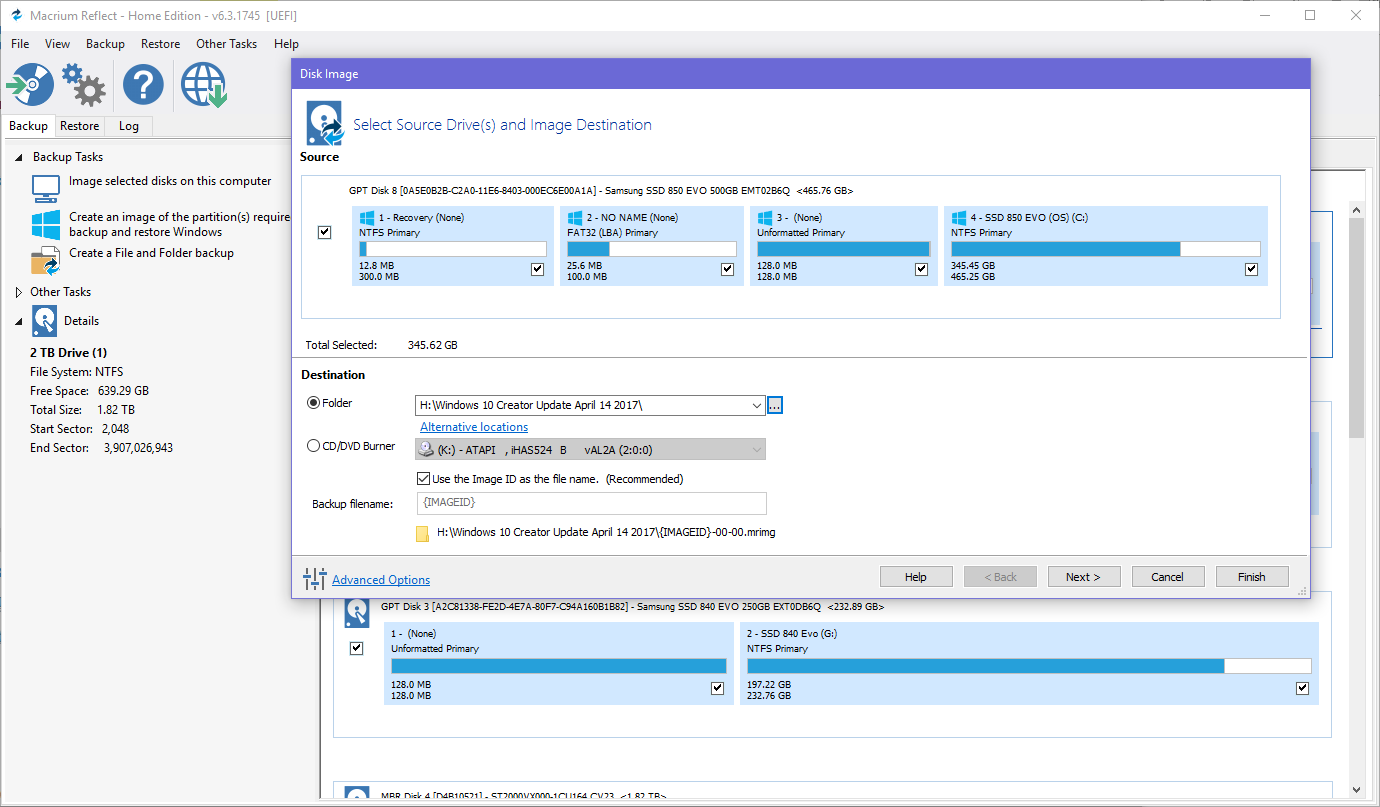Select the Folder destination radio button
The width and height of the screenshot is (1380, 807).
click(313, 403)
